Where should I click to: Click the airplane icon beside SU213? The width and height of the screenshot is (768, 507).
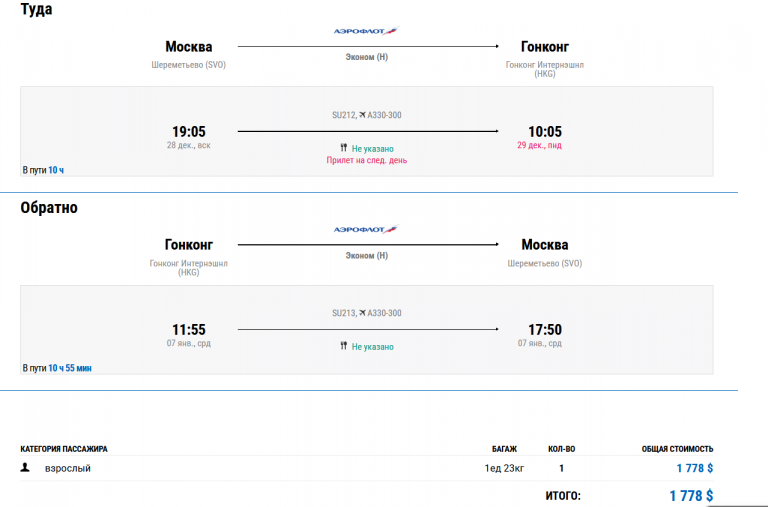point(362,313)
